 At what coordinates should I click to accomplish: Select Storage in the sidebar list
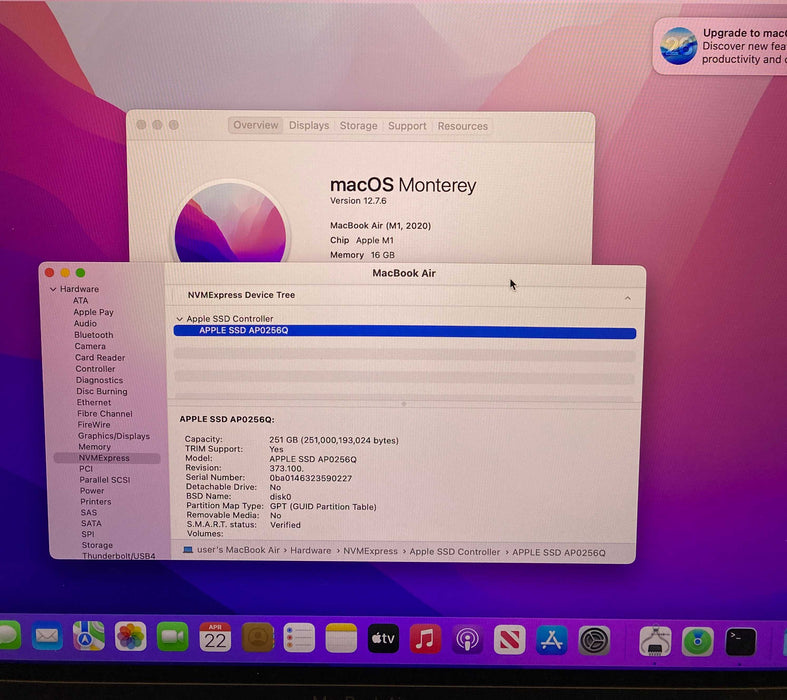point(97,545)
